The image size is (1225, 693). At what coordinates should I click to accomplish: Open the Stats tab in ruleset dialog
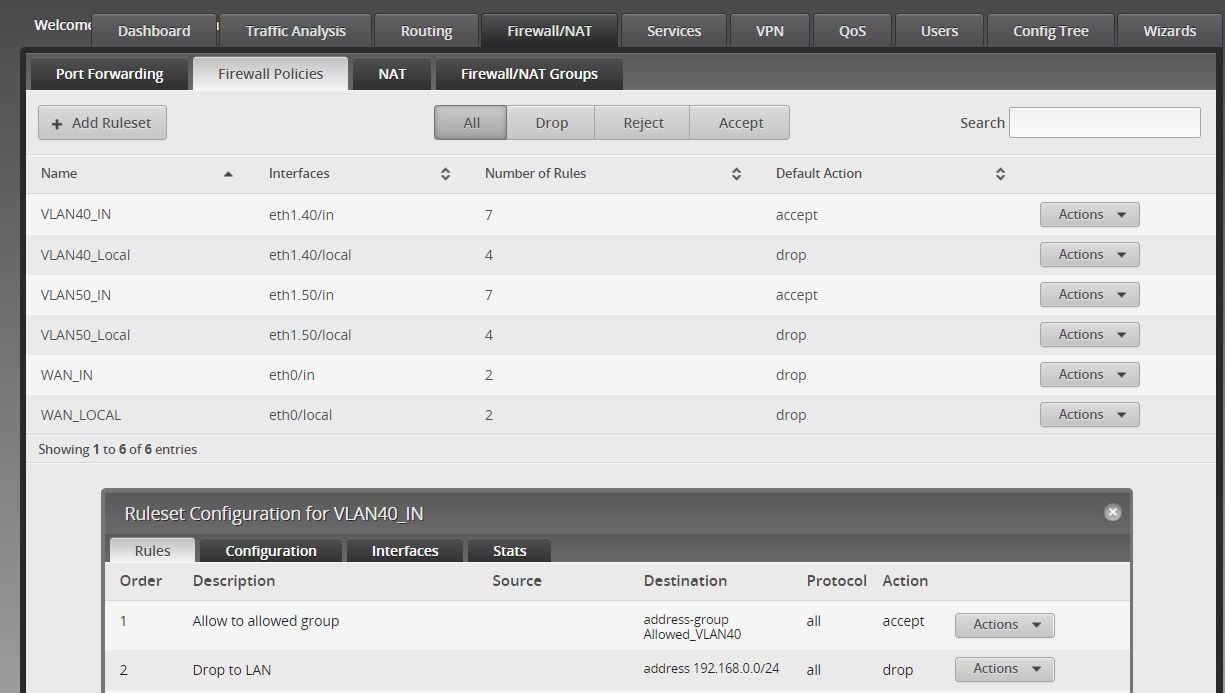[509, 551]
